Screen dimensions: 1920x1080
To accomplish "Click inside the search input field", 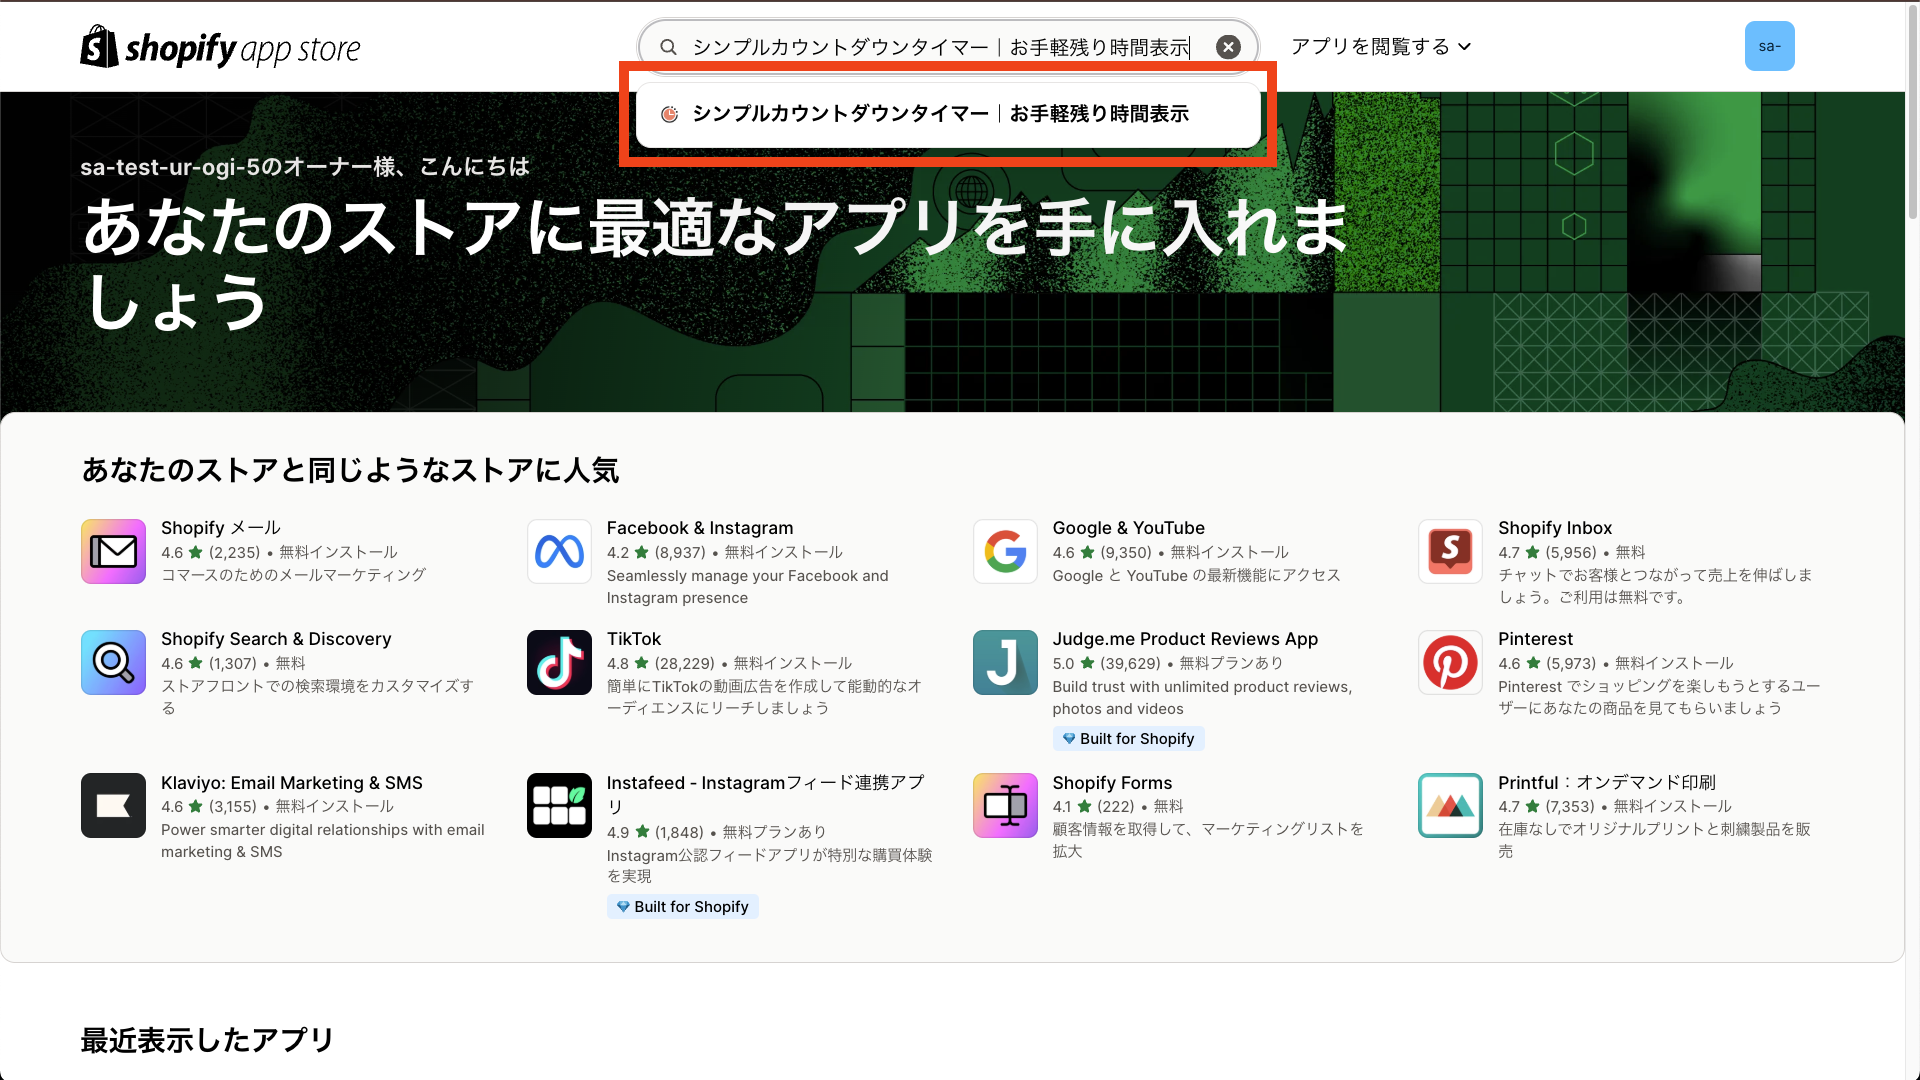I will 940,46.
